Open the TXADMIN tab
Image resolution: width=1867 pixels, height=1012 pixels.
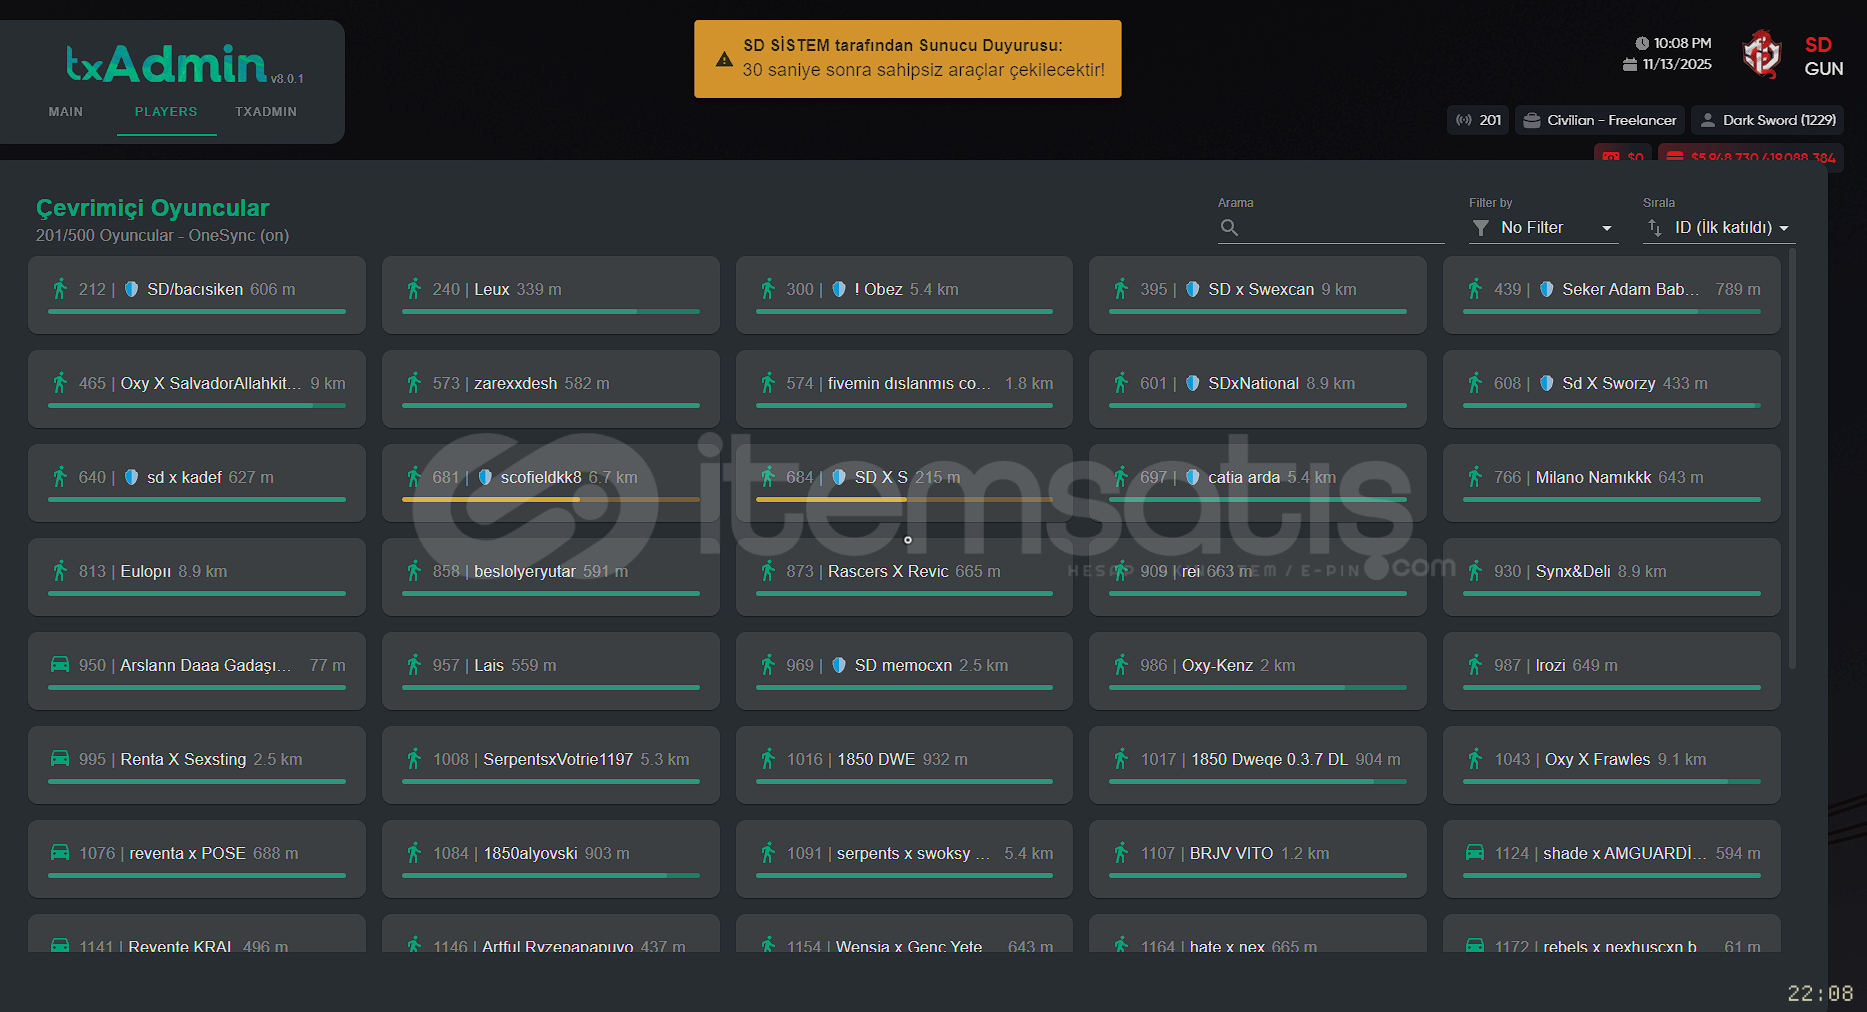(x=266, y=112)
